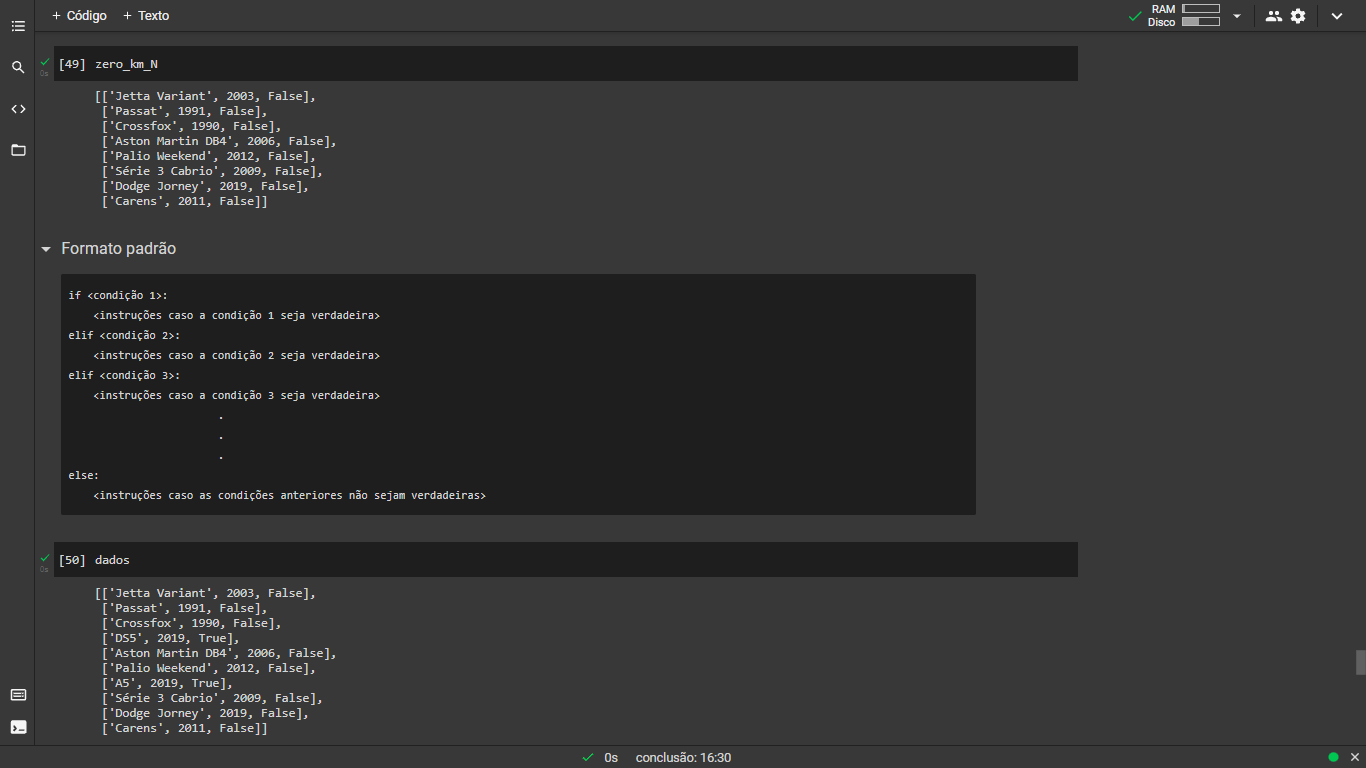Viewport: 1366px width, 768px height.
Task: Open the table of contents panel
Action: [x=18, y=26]
